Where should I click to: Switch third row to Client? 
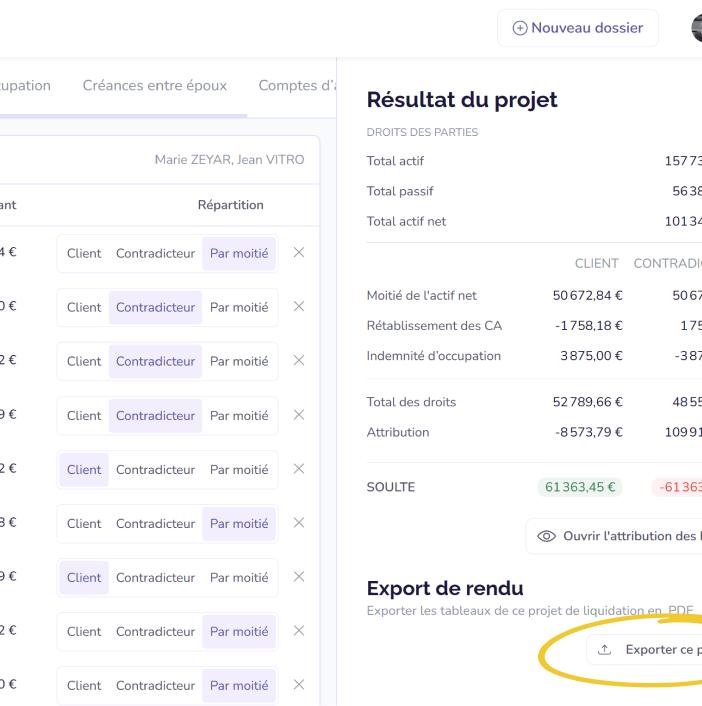pyautogui.click(x=84, y=362)
